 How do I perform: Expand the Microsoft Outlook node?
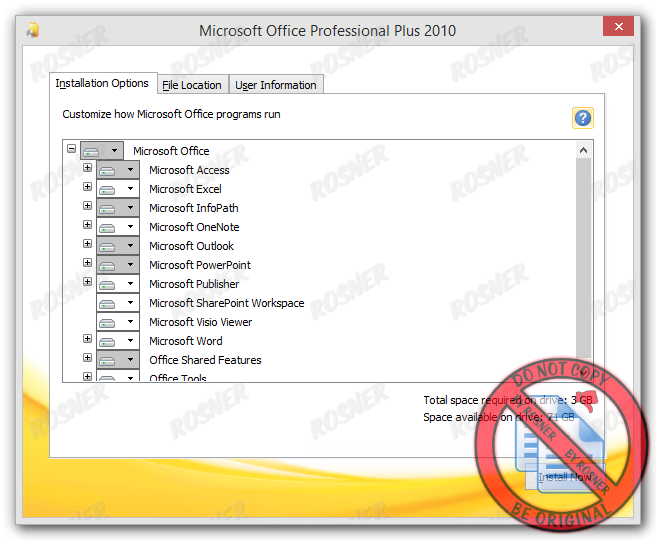[x=87, y=243]
